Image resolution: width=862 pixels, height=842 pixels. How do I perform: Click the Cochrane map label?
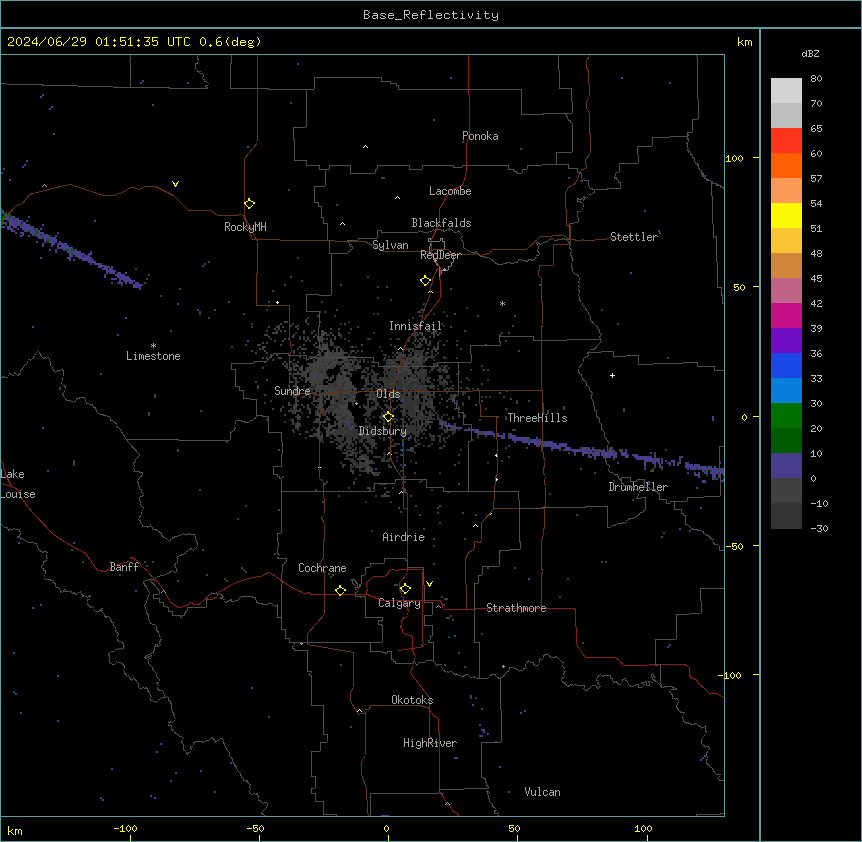322,568
